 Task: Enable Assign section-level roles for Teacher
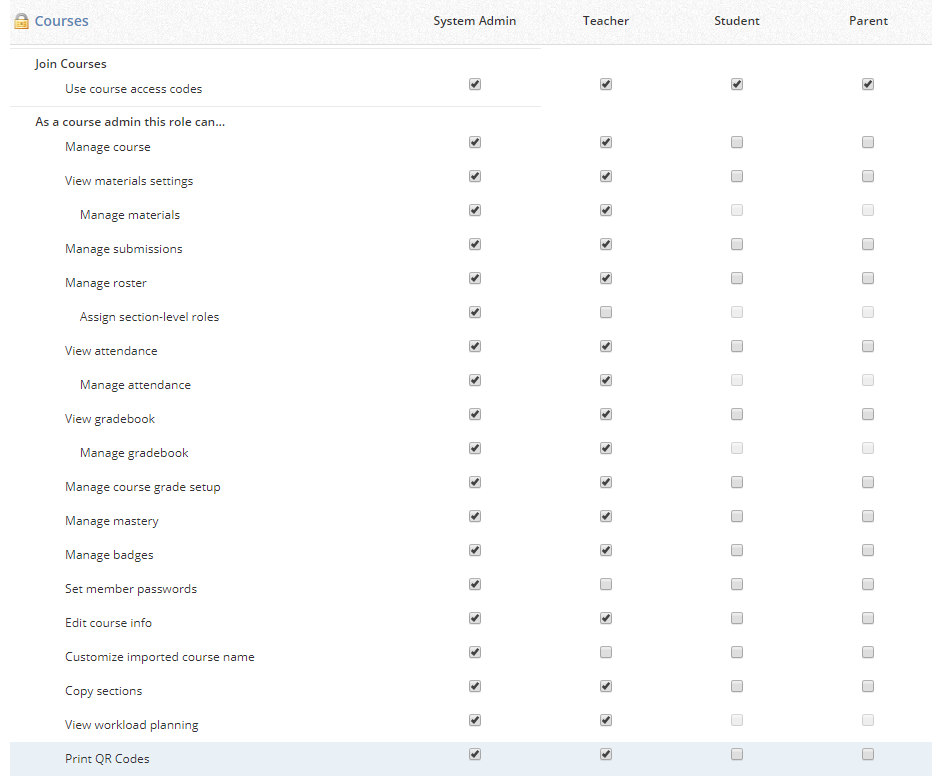(606, 313)
